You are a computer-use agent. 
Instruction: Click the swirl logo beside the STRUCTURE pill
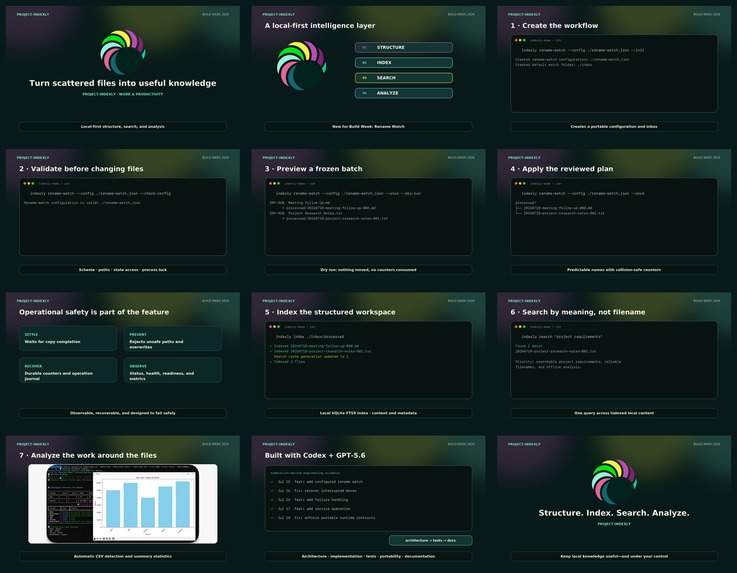pos(301,65)
